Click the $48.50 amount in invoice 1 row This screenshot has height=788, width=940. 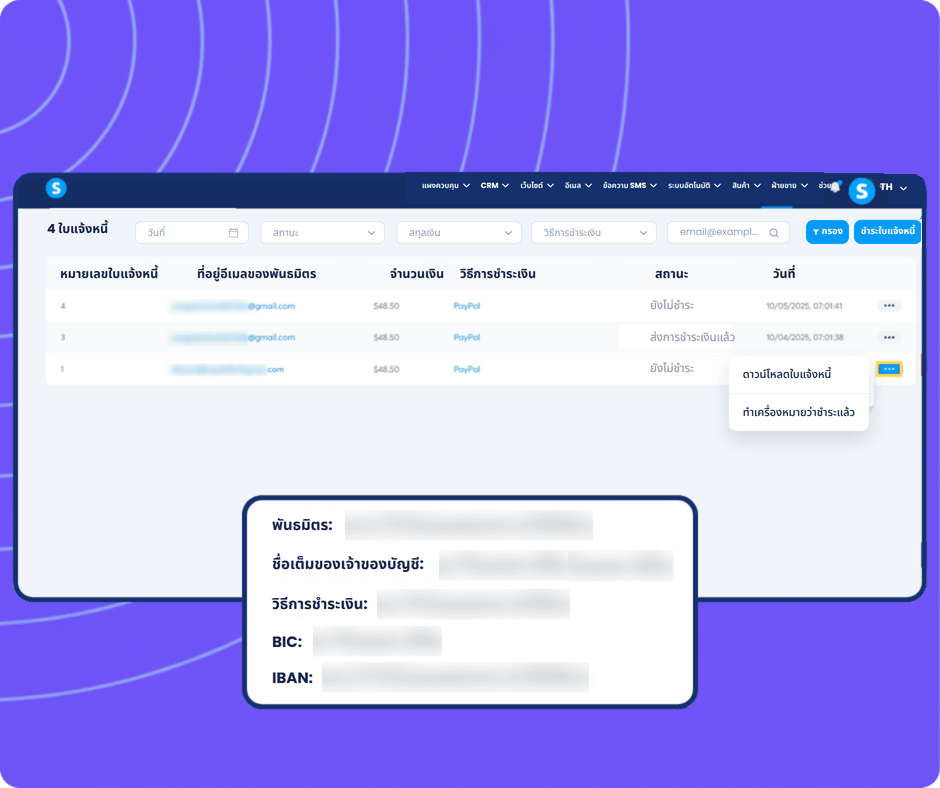tap(386, 369)
